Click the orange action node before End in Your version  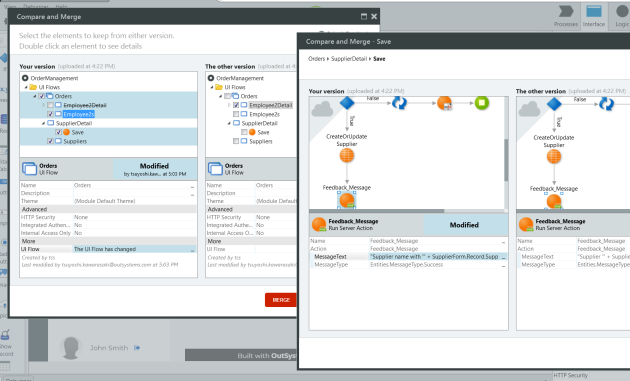coord(444,103)
